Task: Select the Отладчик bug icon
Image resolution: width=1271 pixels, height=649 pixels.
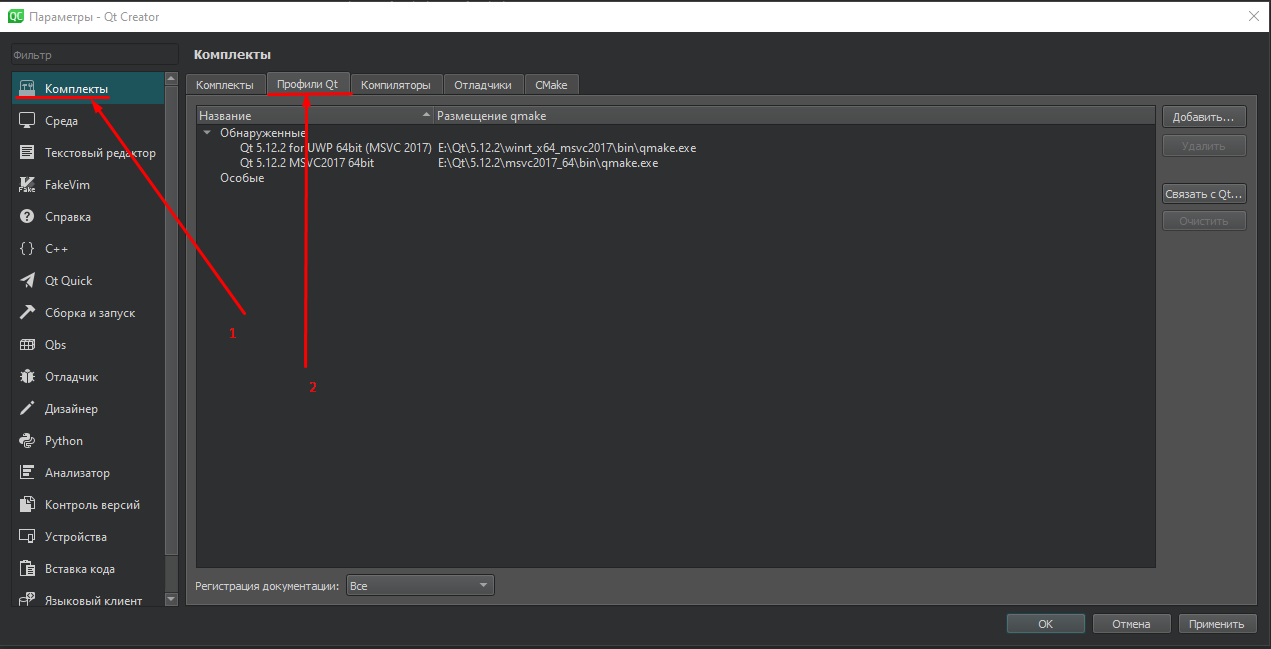Action: pos(28,376)
